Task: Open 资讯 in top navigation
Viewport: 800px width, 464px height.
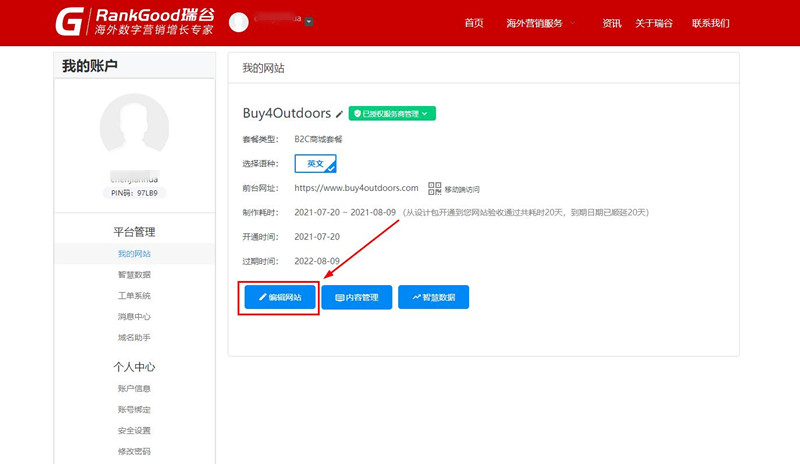Action: pyautogui.click(x=611, y=22)
